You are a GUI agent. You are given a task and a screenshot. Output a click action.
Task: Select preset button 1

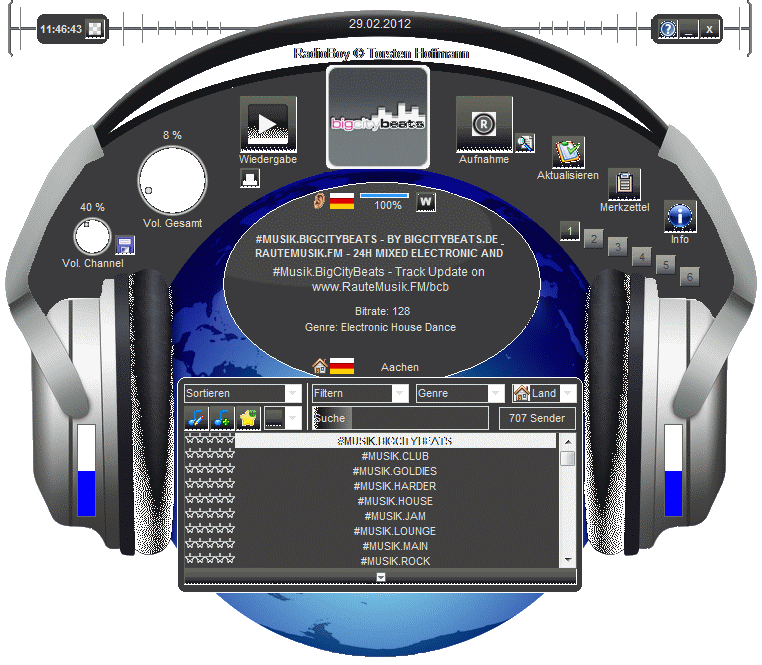coord(570,231)
